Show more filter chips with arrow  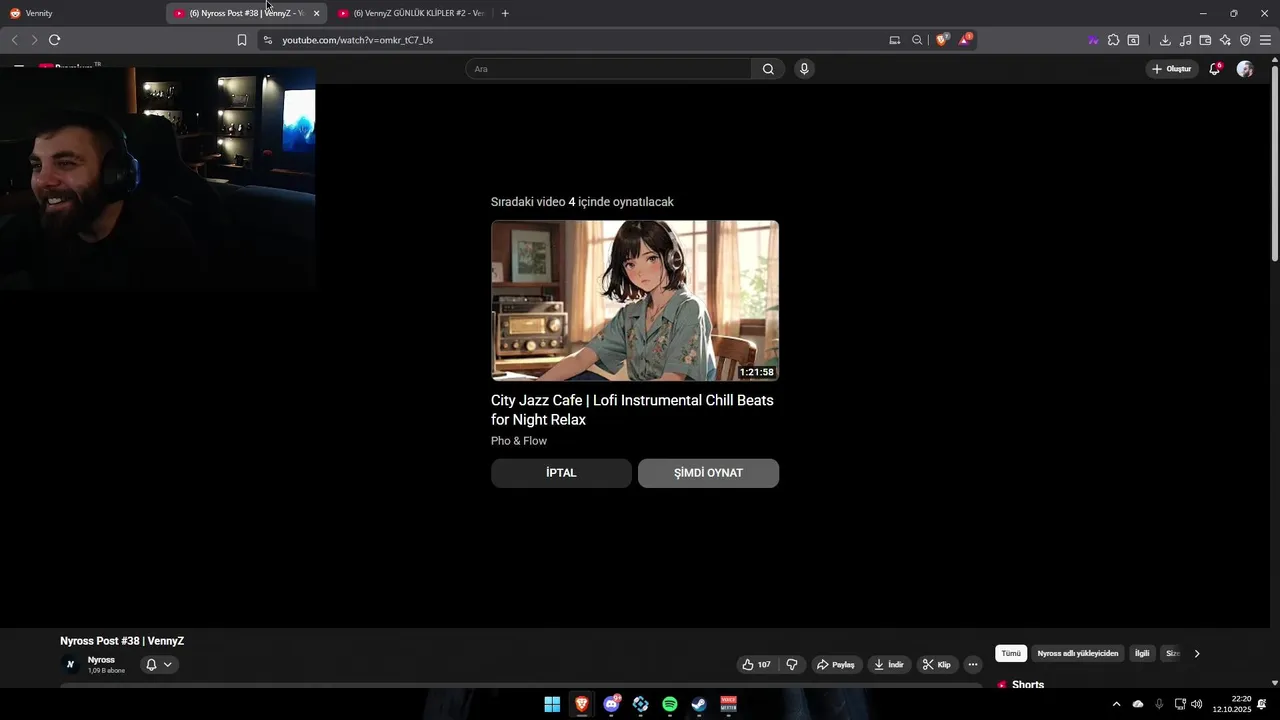tap(1197, 654)
